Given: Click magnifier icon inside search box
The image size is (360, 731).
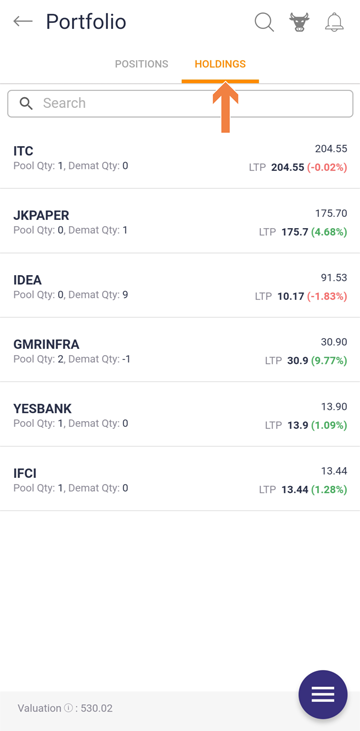Looking at the screenshot, I should 26,103.
